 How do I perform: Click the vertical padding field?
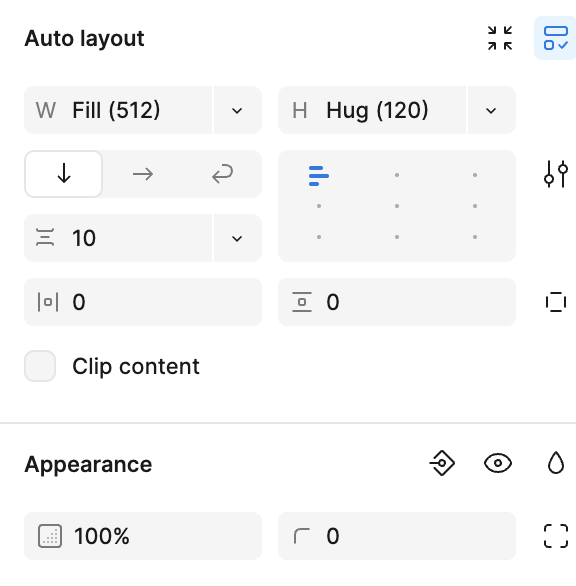pos(397,302)
